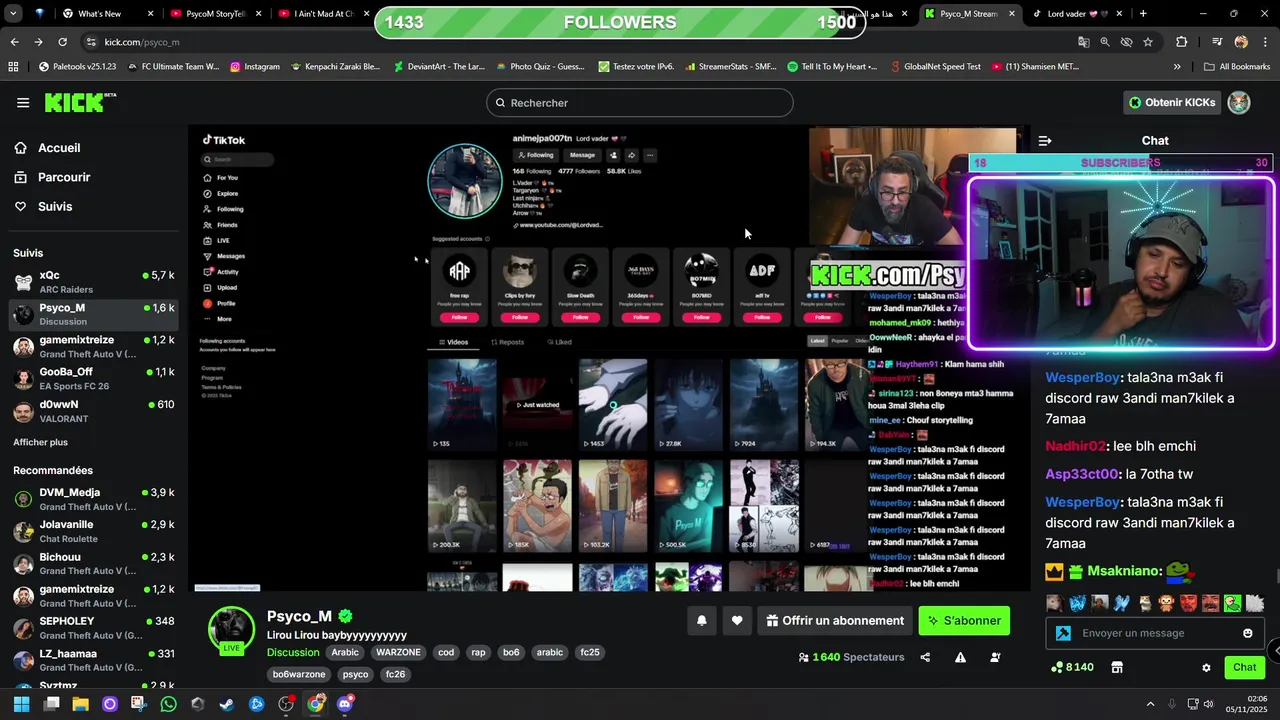Open the All Bookmarks folder

pyautogui.click(x=1237, y=67)
